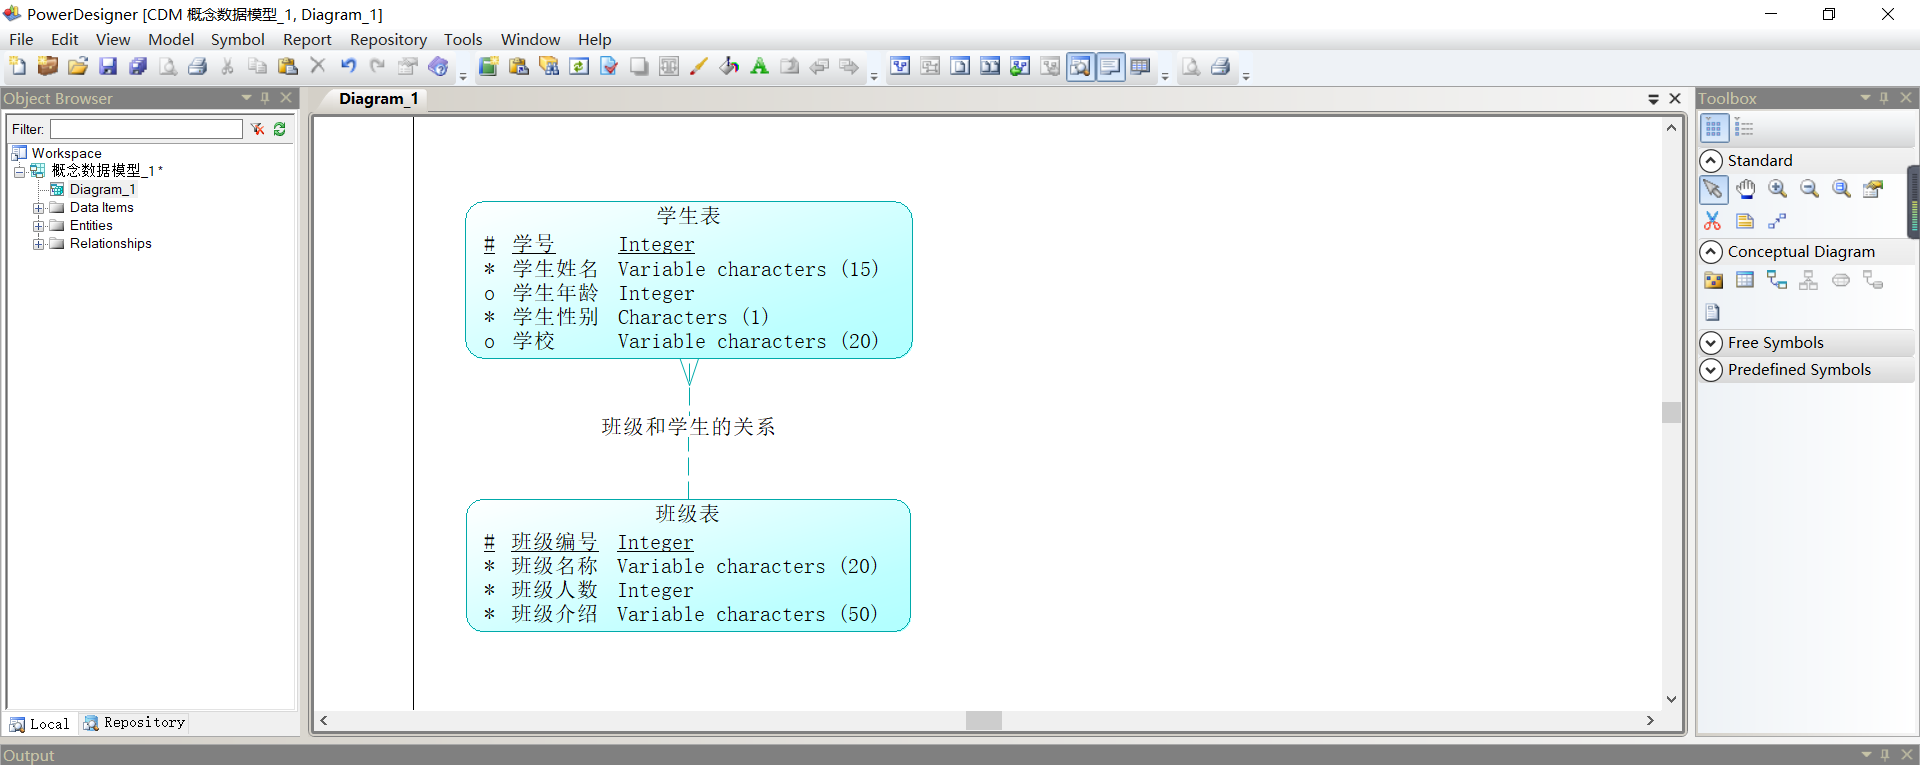
Task: Pin the Object Browser panel
Action: pyautogui.click(x=265, y=98)
